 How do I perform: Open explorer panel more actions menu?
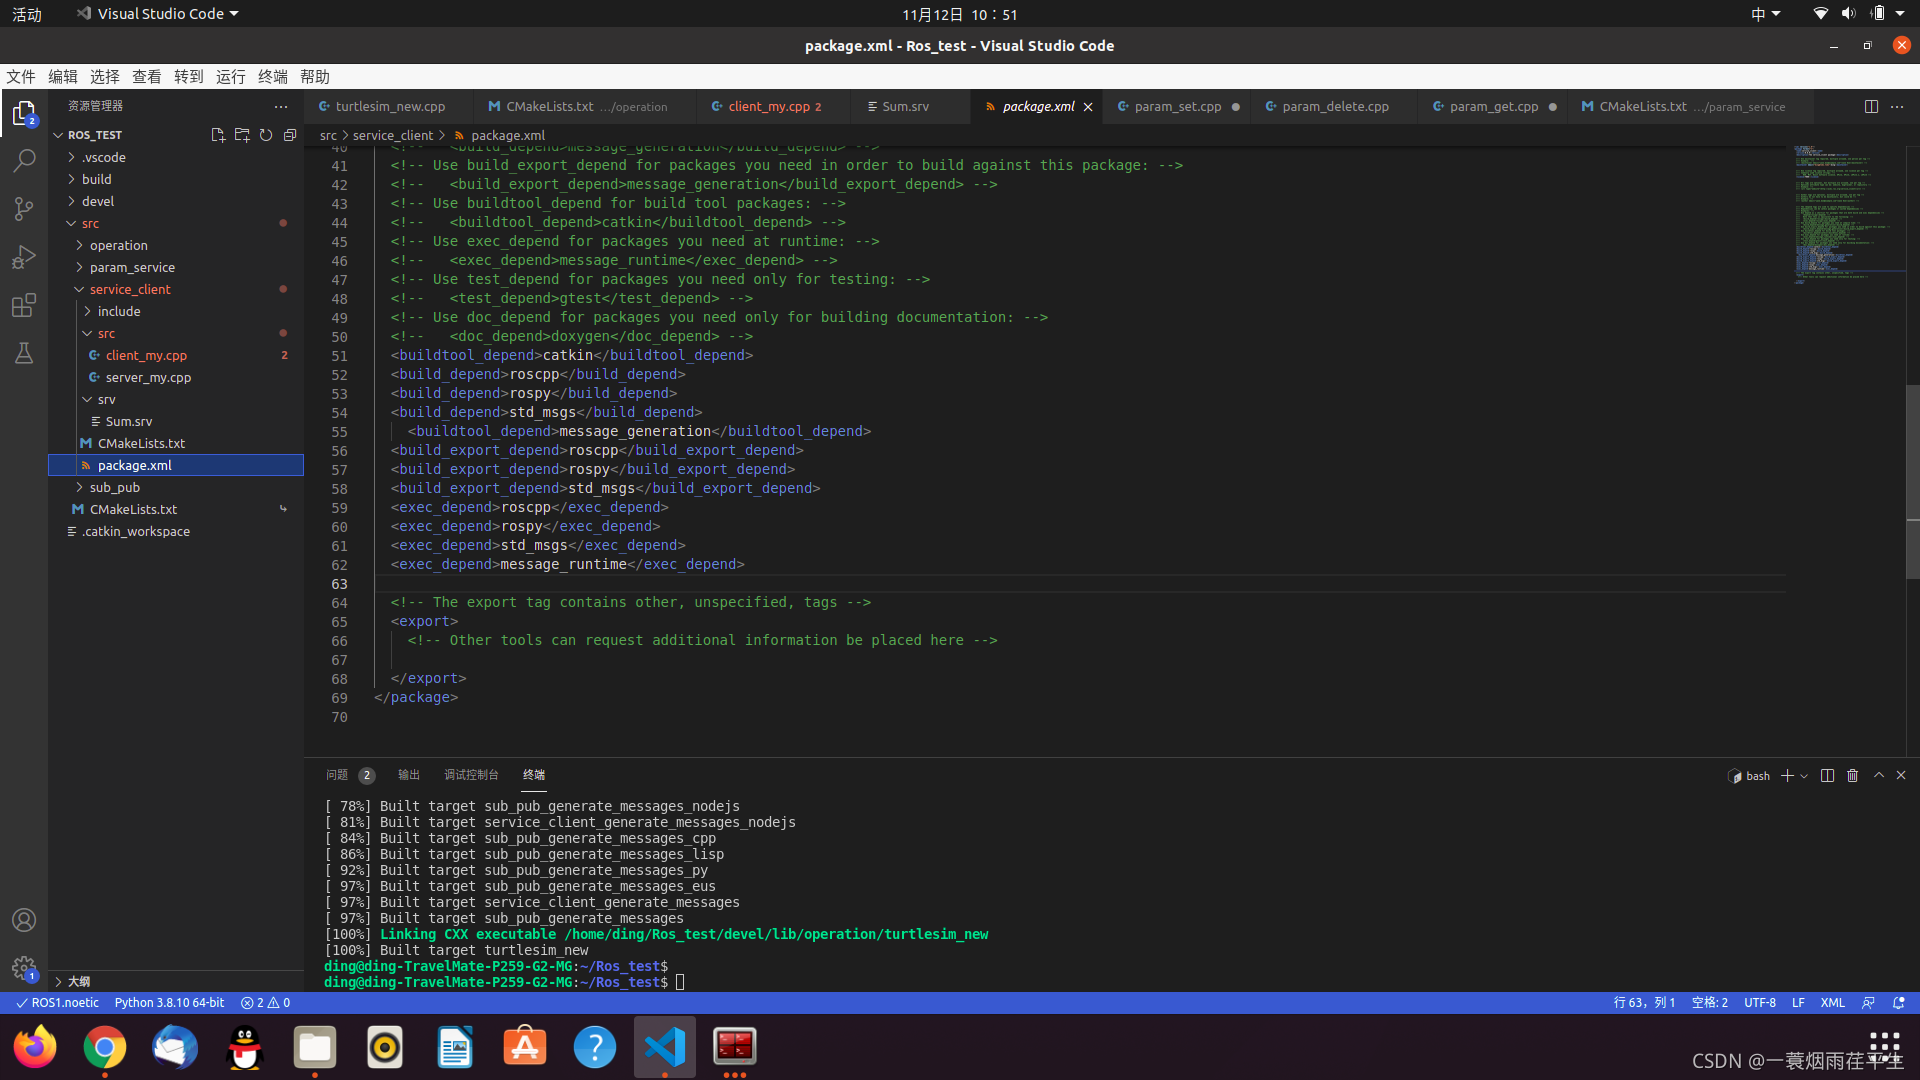pyautogui.click(x=281, y=106)
